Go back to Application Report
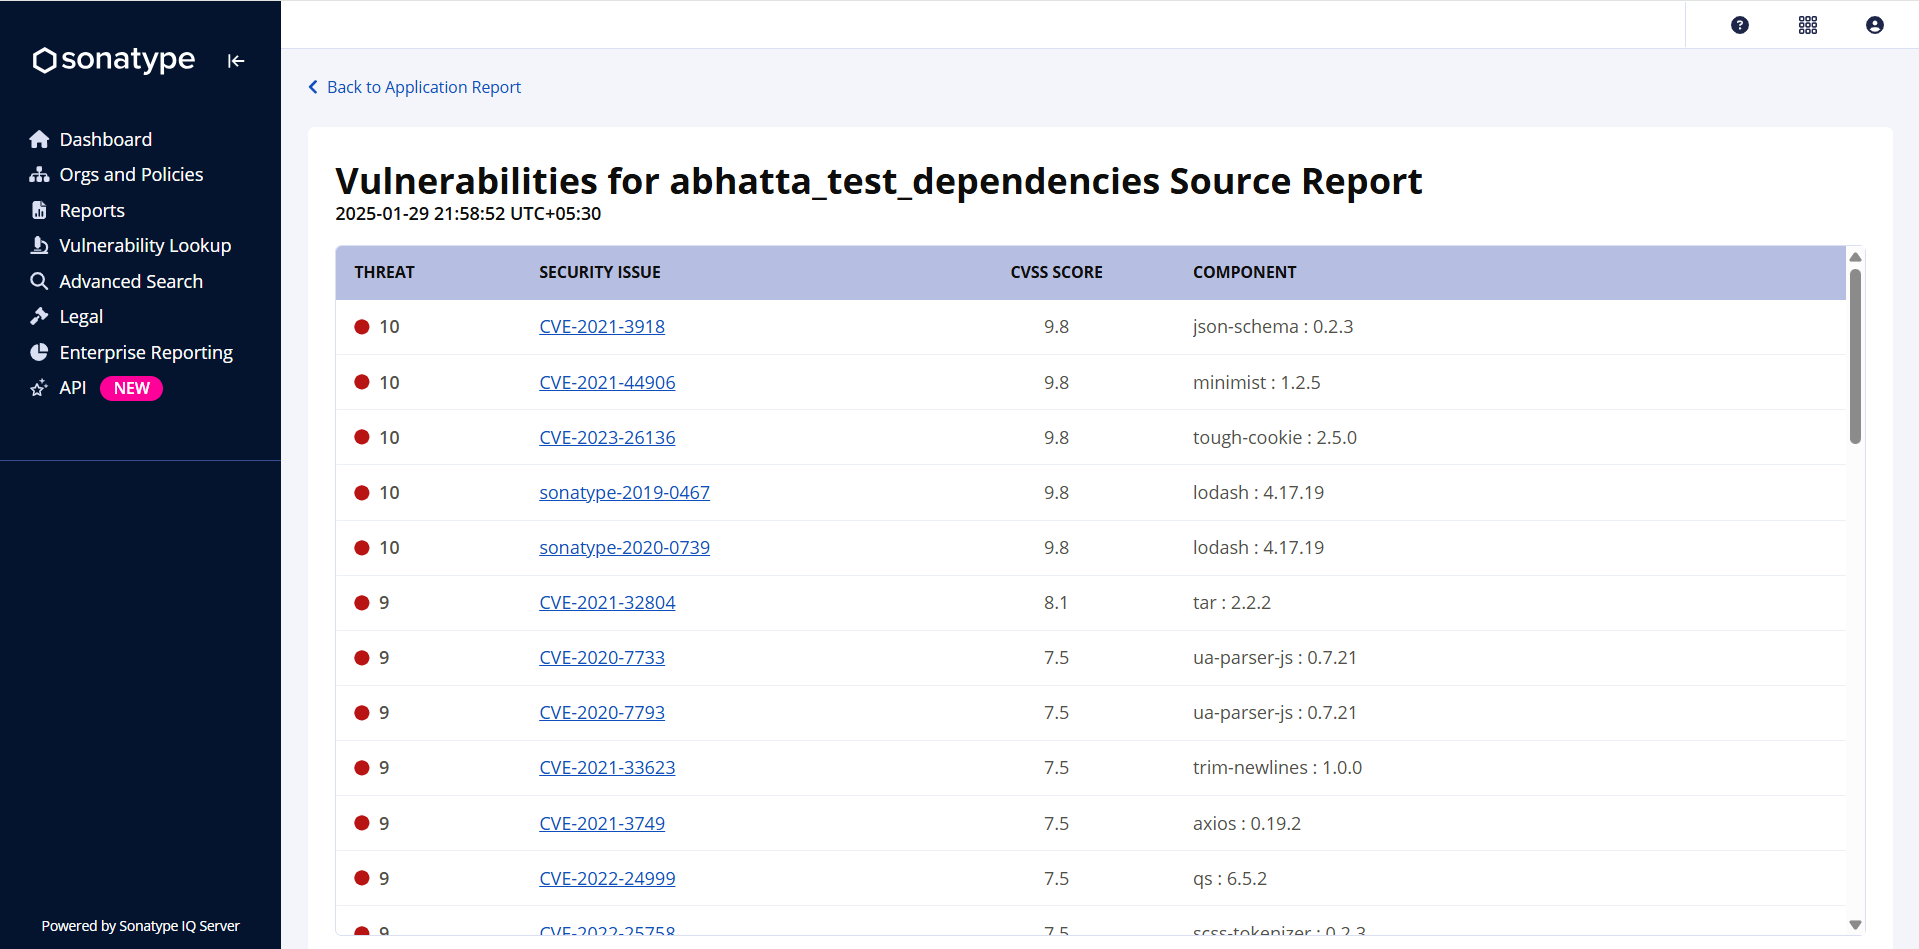1919x949 pixels. click(424, 87)
